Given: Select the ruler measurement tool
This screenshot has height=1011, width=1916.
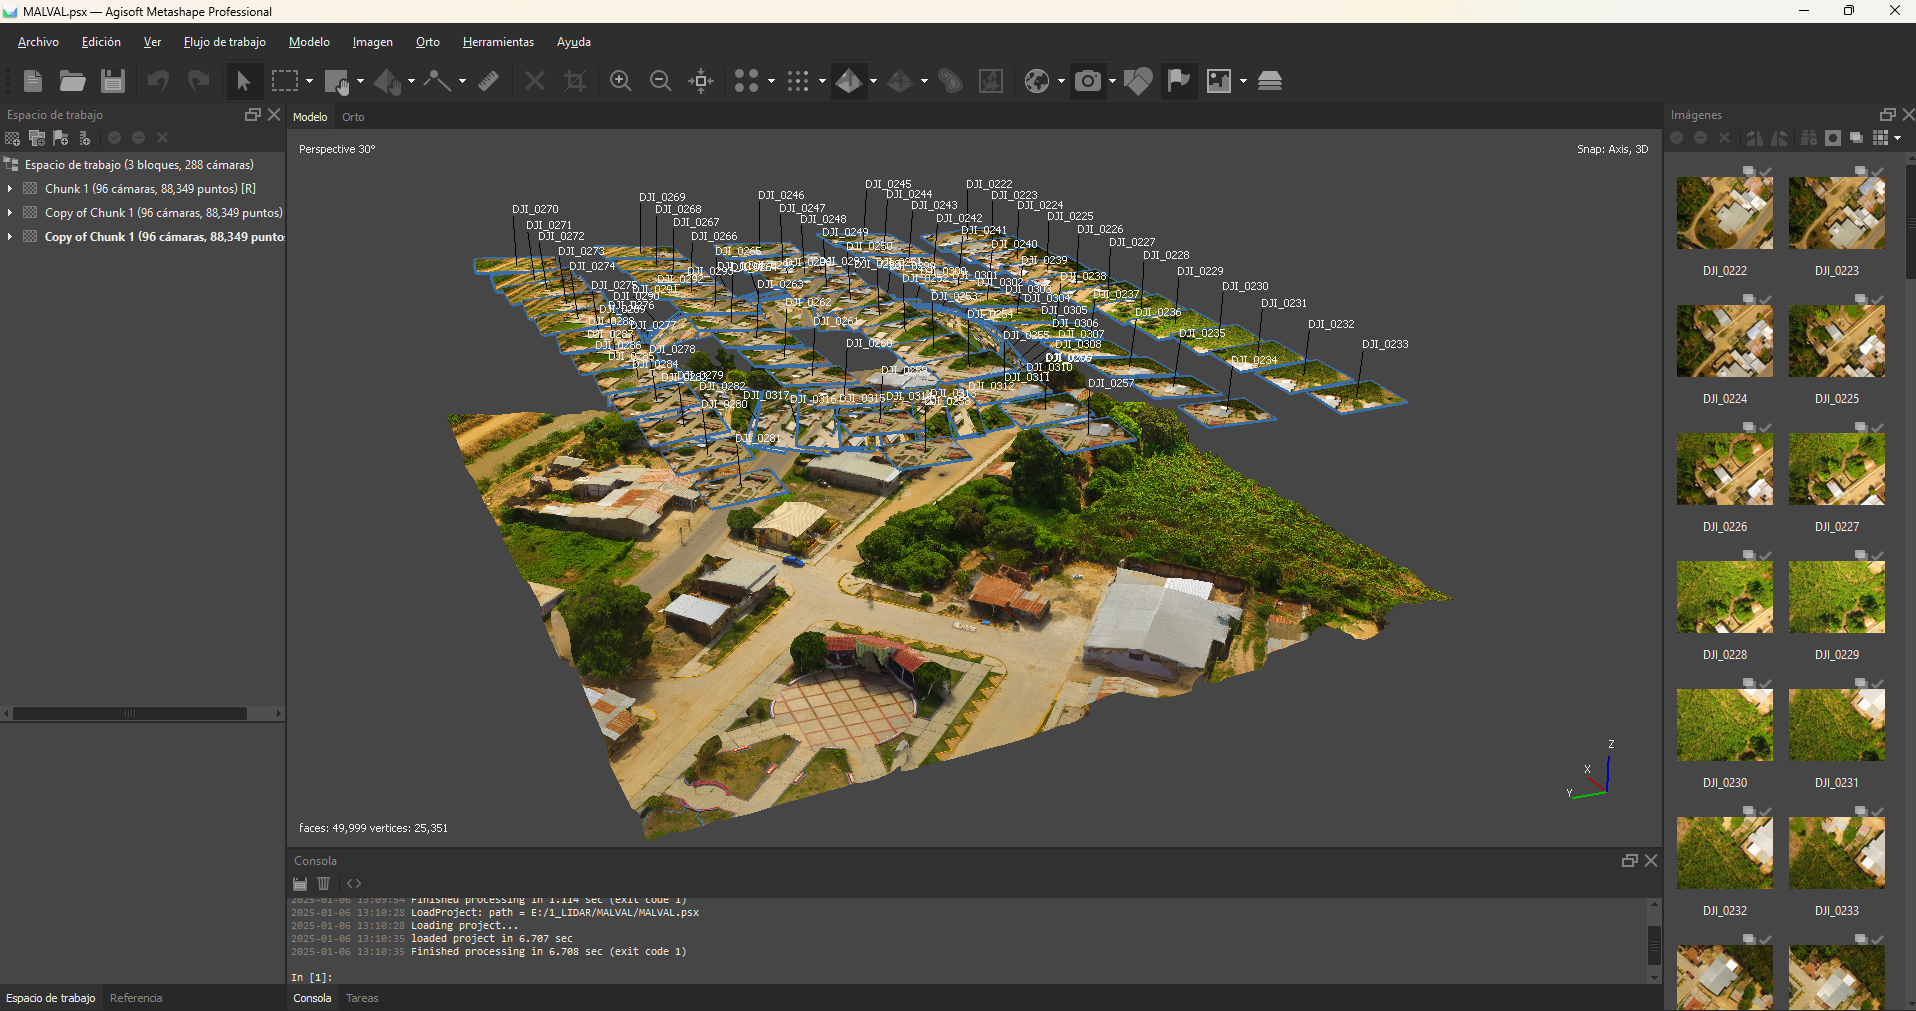Looking at the screenshot, I should [489, 81].
